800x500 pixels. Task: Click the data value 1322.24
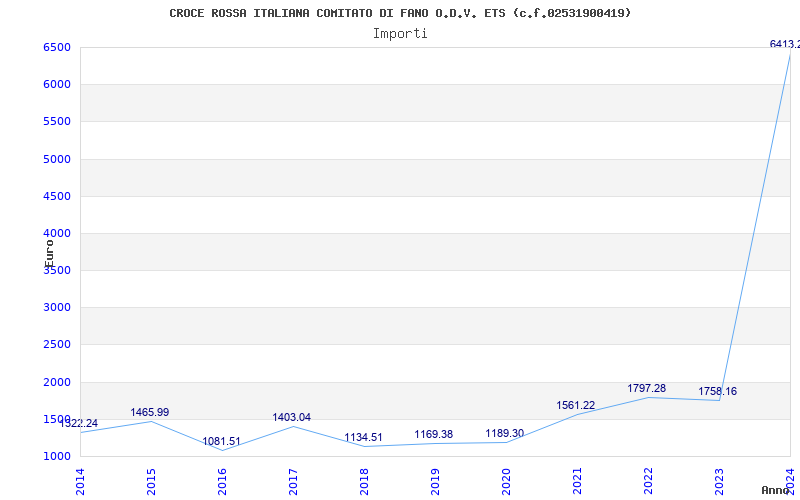point(79,423)
